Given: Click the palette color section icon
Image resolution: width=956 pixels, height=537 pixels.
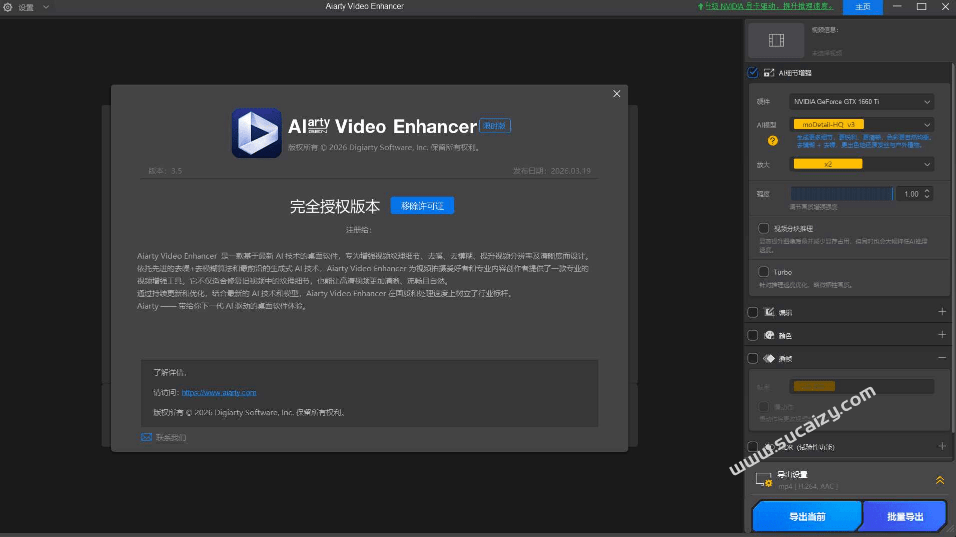Looking at the screenshot, I should [x=769, y=335].
